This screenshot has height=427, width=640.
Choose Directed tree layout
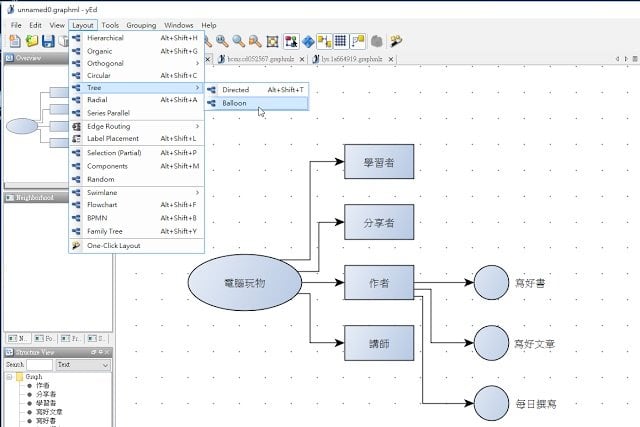click(236, 90)
